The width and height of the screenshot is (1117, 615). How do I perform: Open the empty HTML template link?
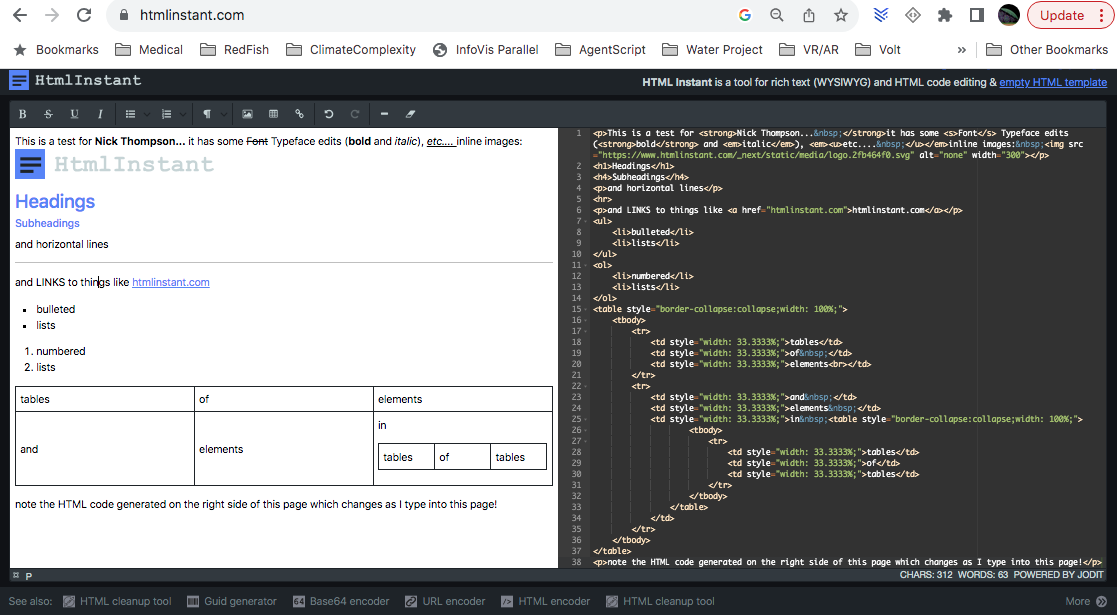1053,82
